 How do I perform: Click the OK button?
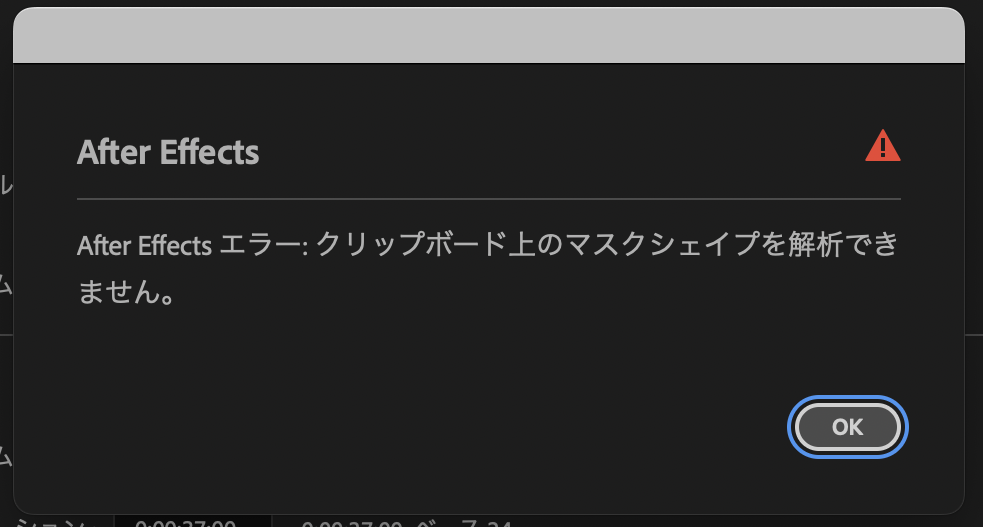[x=847, y=427]
